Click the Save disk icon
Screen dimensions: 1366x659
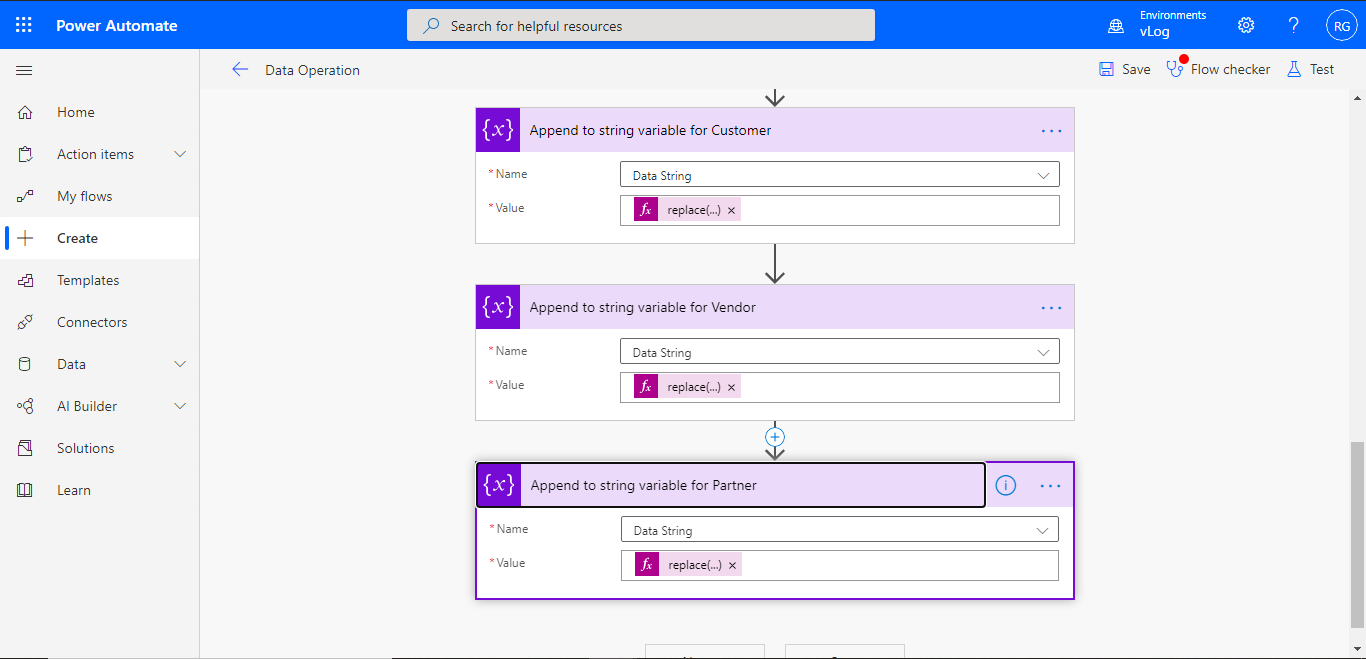[x=1106, y=69]
